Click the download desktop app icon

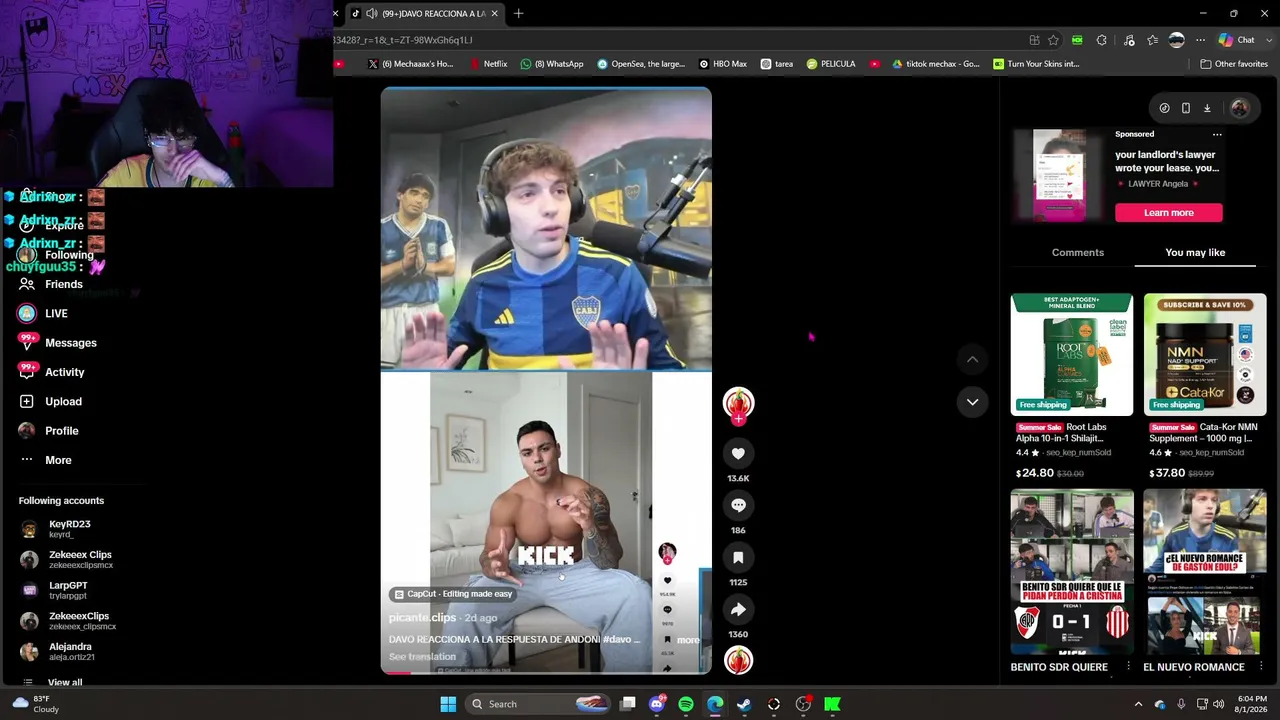coord(1207,108)
